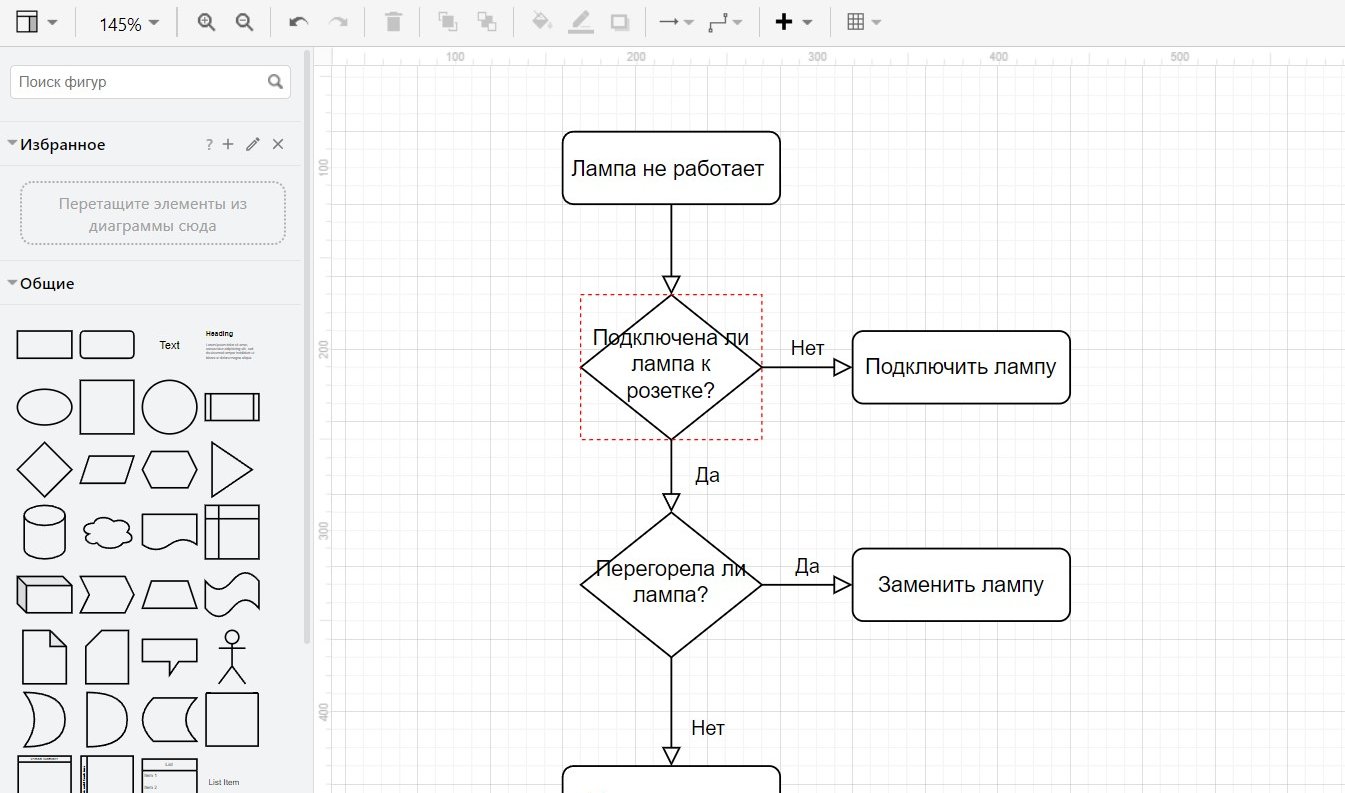The width and height of the screenshot is (1345, 793).
Task: Select the cylinder shape in palette
Action: 44,531
